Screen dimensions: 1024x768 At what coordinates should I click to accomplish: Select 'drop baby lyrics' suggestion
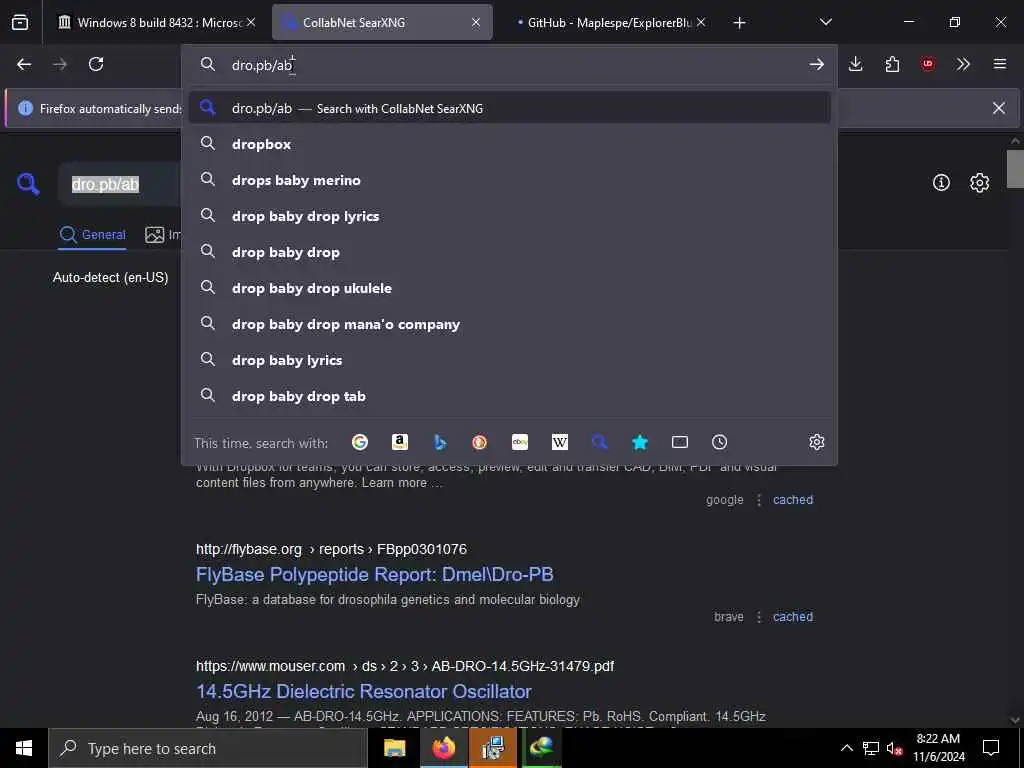(x=509, y=360)
